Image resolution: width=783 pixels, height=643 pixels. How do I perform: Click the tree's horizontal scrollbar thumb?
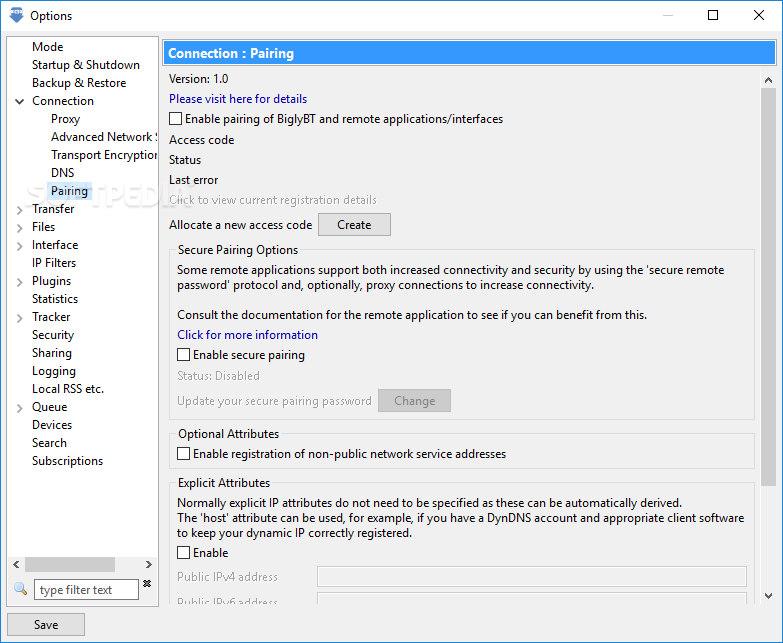[x=70, y=564]
